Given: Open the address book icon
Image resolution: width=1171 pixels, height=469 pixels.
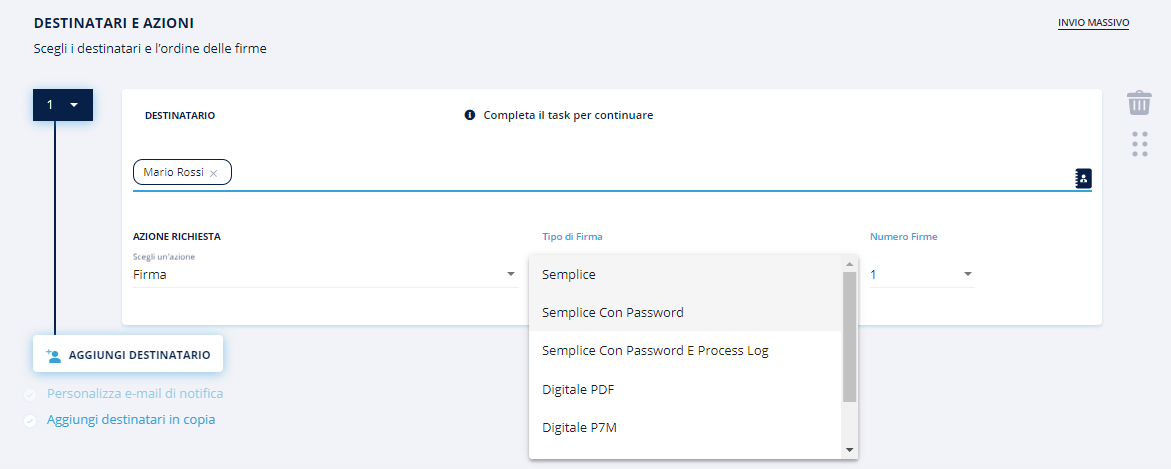Looking at the screenshot, I should click(x=1083, y=178).
